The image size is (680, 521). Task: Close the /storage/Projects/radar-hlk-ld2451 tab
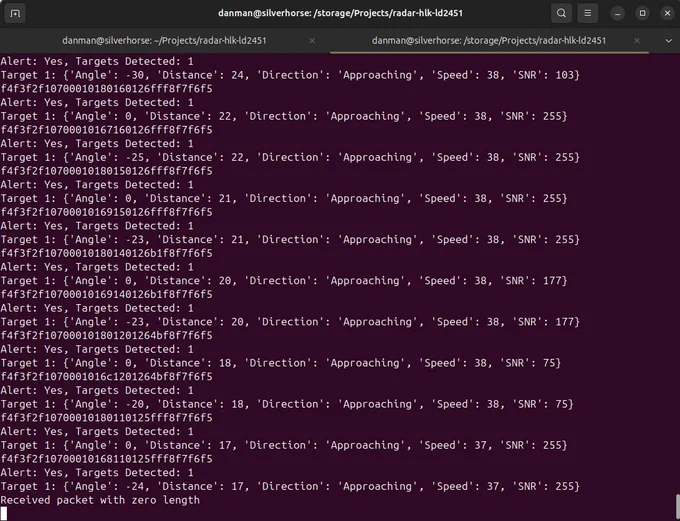click(x=637, y=40)
